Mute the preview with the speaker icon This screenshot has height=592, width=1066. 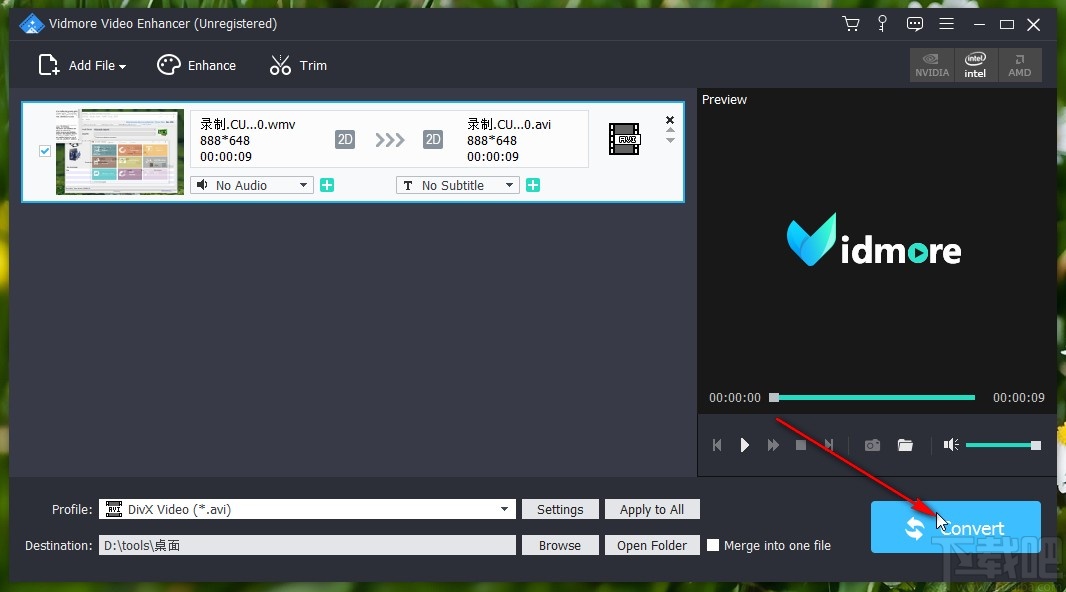[x=951, y=445]
